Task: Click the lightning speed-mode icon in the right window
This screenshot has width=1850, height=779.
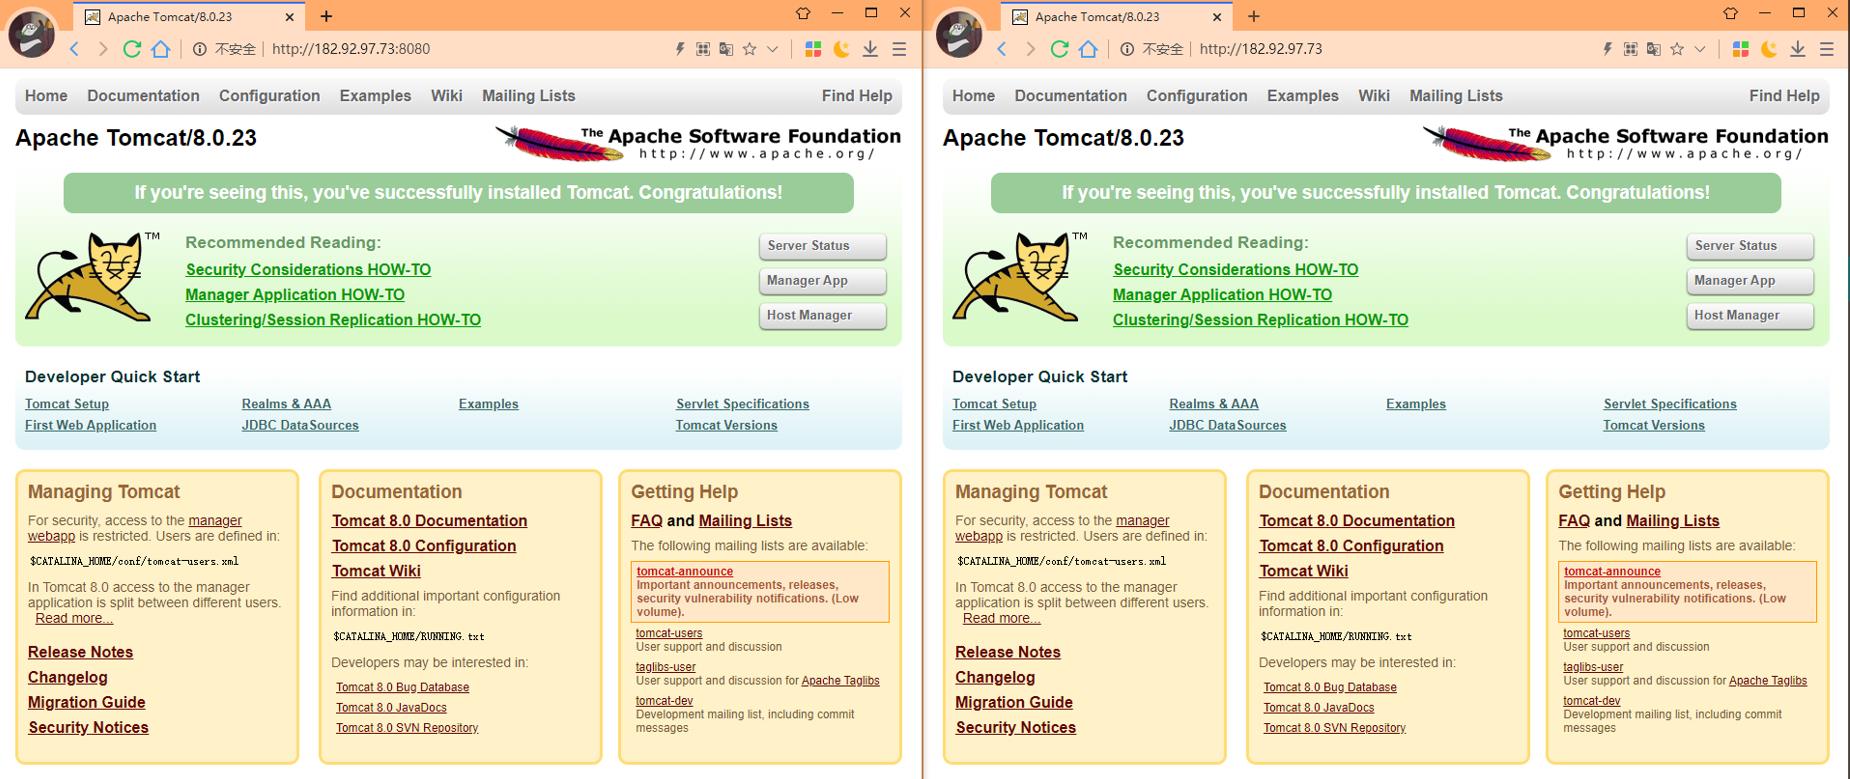Action: click(x=1608, y=49)
